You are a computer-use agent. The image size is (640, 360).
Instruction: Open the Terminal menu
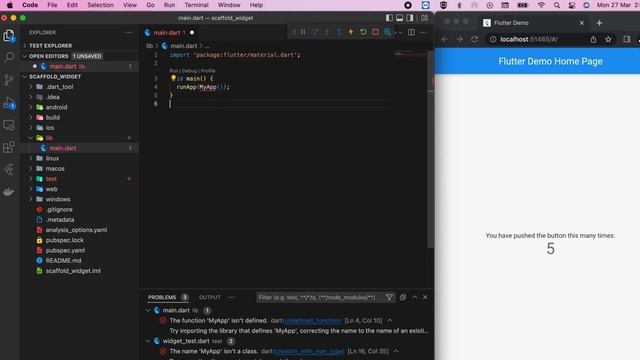(196, 5)
